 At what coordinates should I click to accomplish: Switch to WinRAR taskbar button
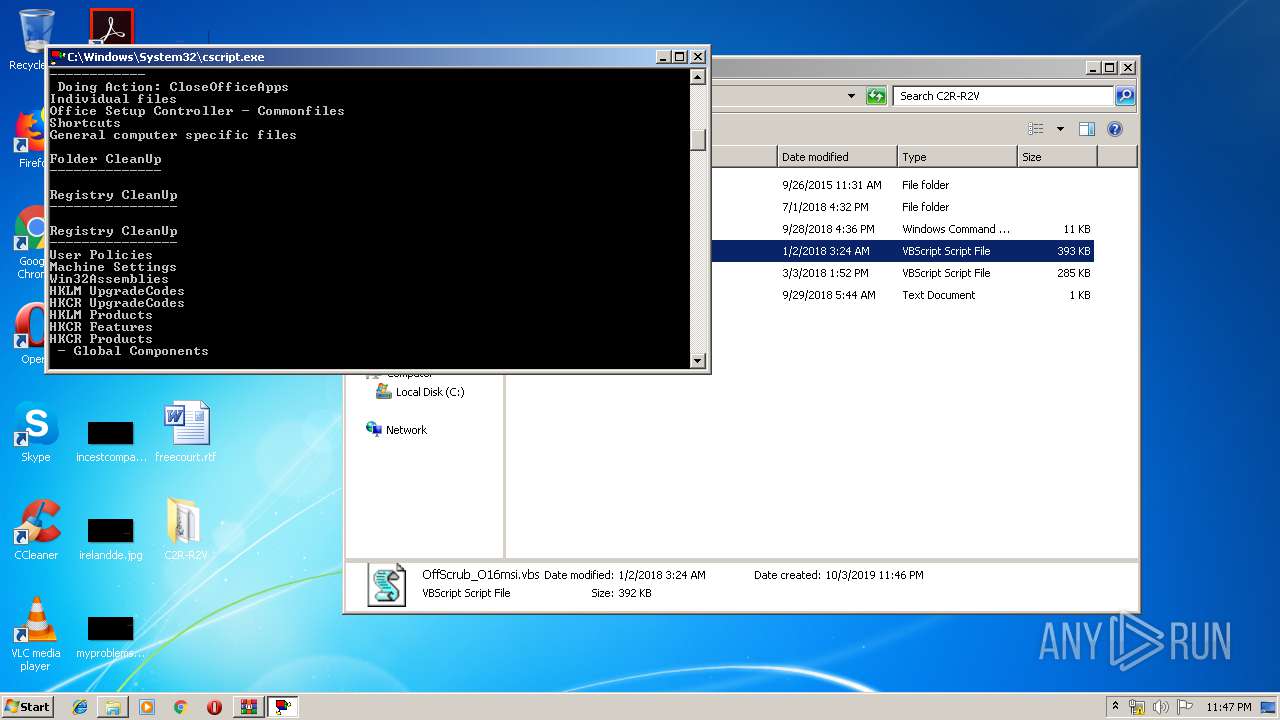click(249, 707)
